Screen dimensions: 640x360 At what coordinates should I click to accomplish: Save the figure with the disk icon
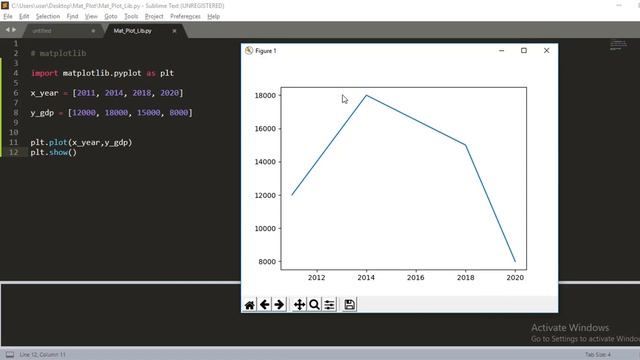tap(349, 304)
